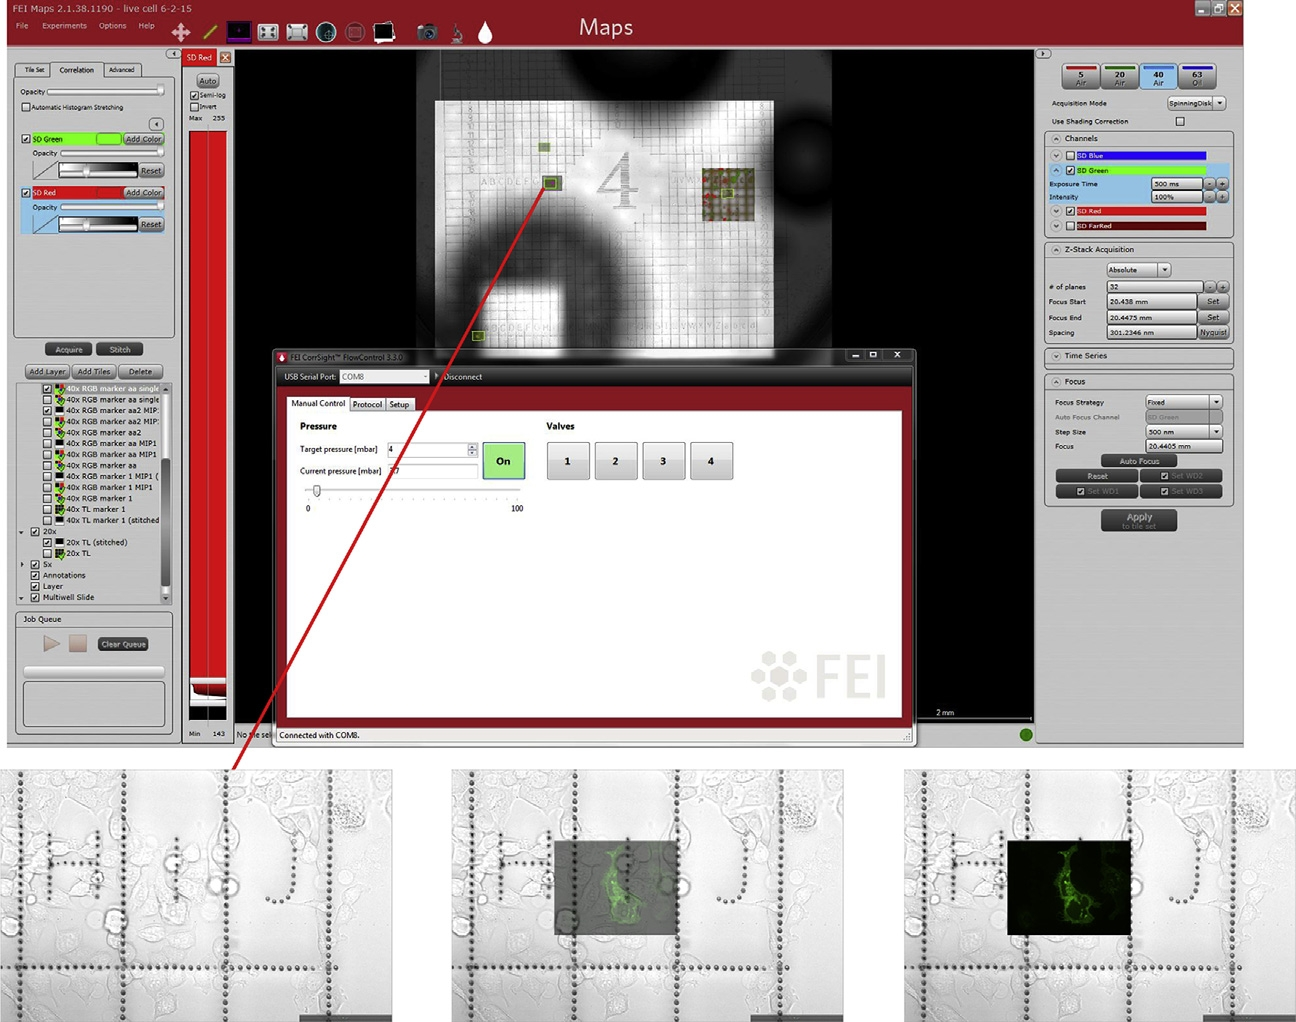Collapse the Channels section

(1056, 139)
